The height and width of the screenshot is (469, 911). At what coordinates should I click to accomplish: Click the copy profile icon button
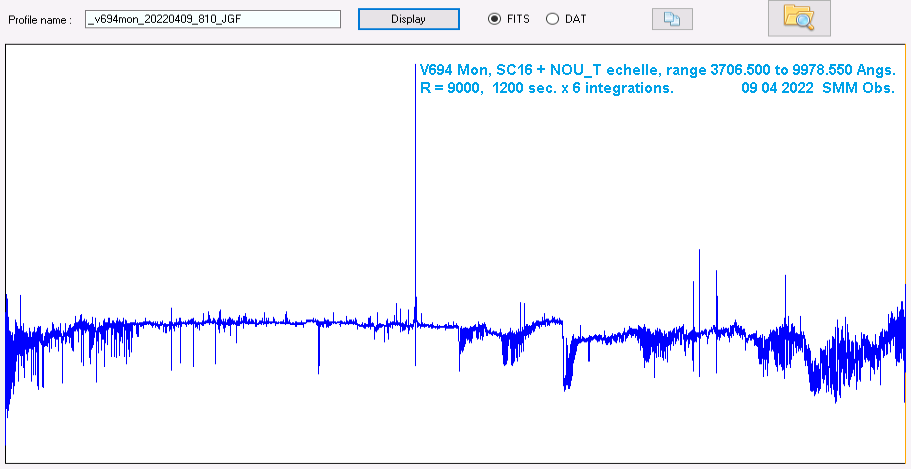pos(671,19)
